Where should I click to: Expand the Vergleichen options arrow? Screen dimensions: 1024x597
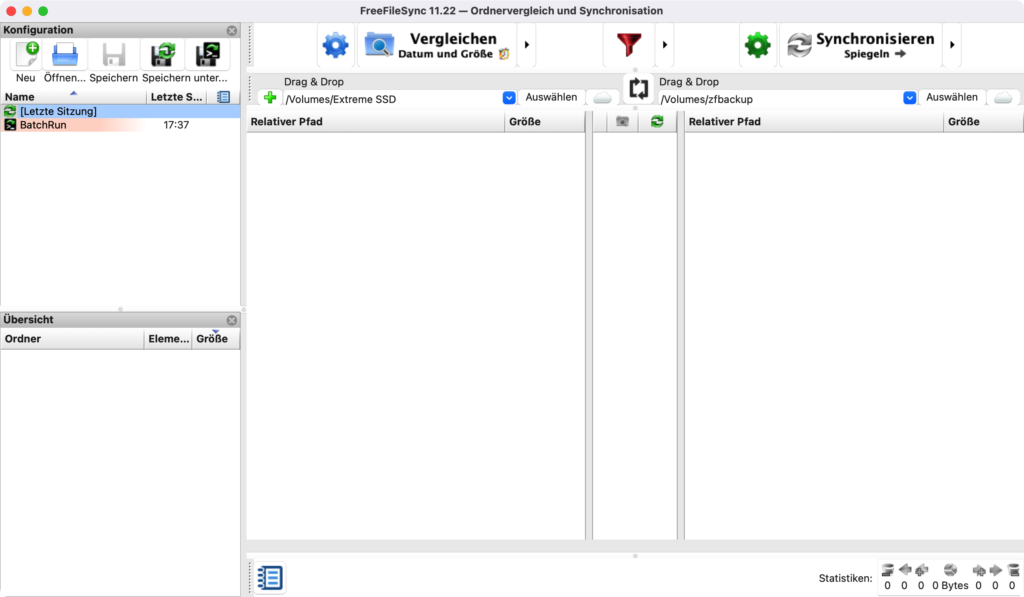(526, 45)
